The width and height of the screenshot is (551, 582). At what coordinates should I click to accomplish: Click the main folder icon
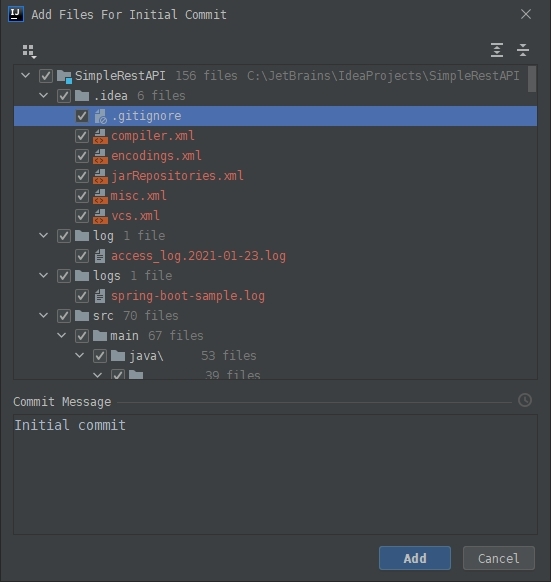pos(100,336)
